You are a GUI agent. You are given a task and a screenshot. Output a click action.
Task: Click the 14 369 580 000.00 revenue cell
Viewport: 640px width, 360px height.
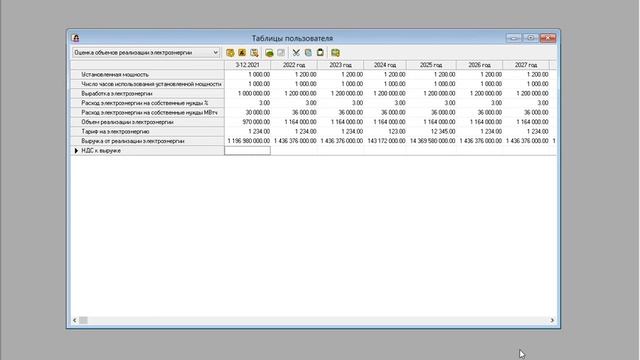431,141
